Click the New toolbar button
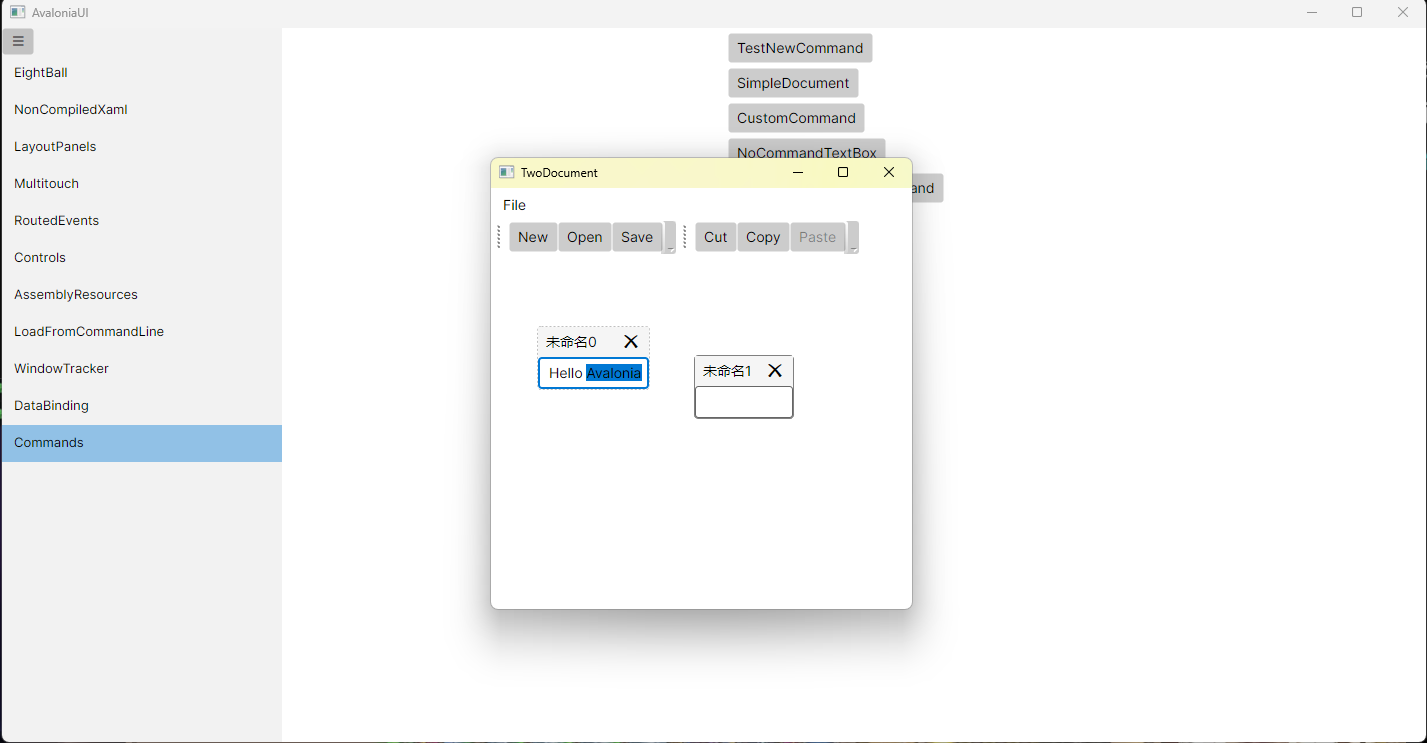This screenshot has width=1427, height=743. pos(533,237)
